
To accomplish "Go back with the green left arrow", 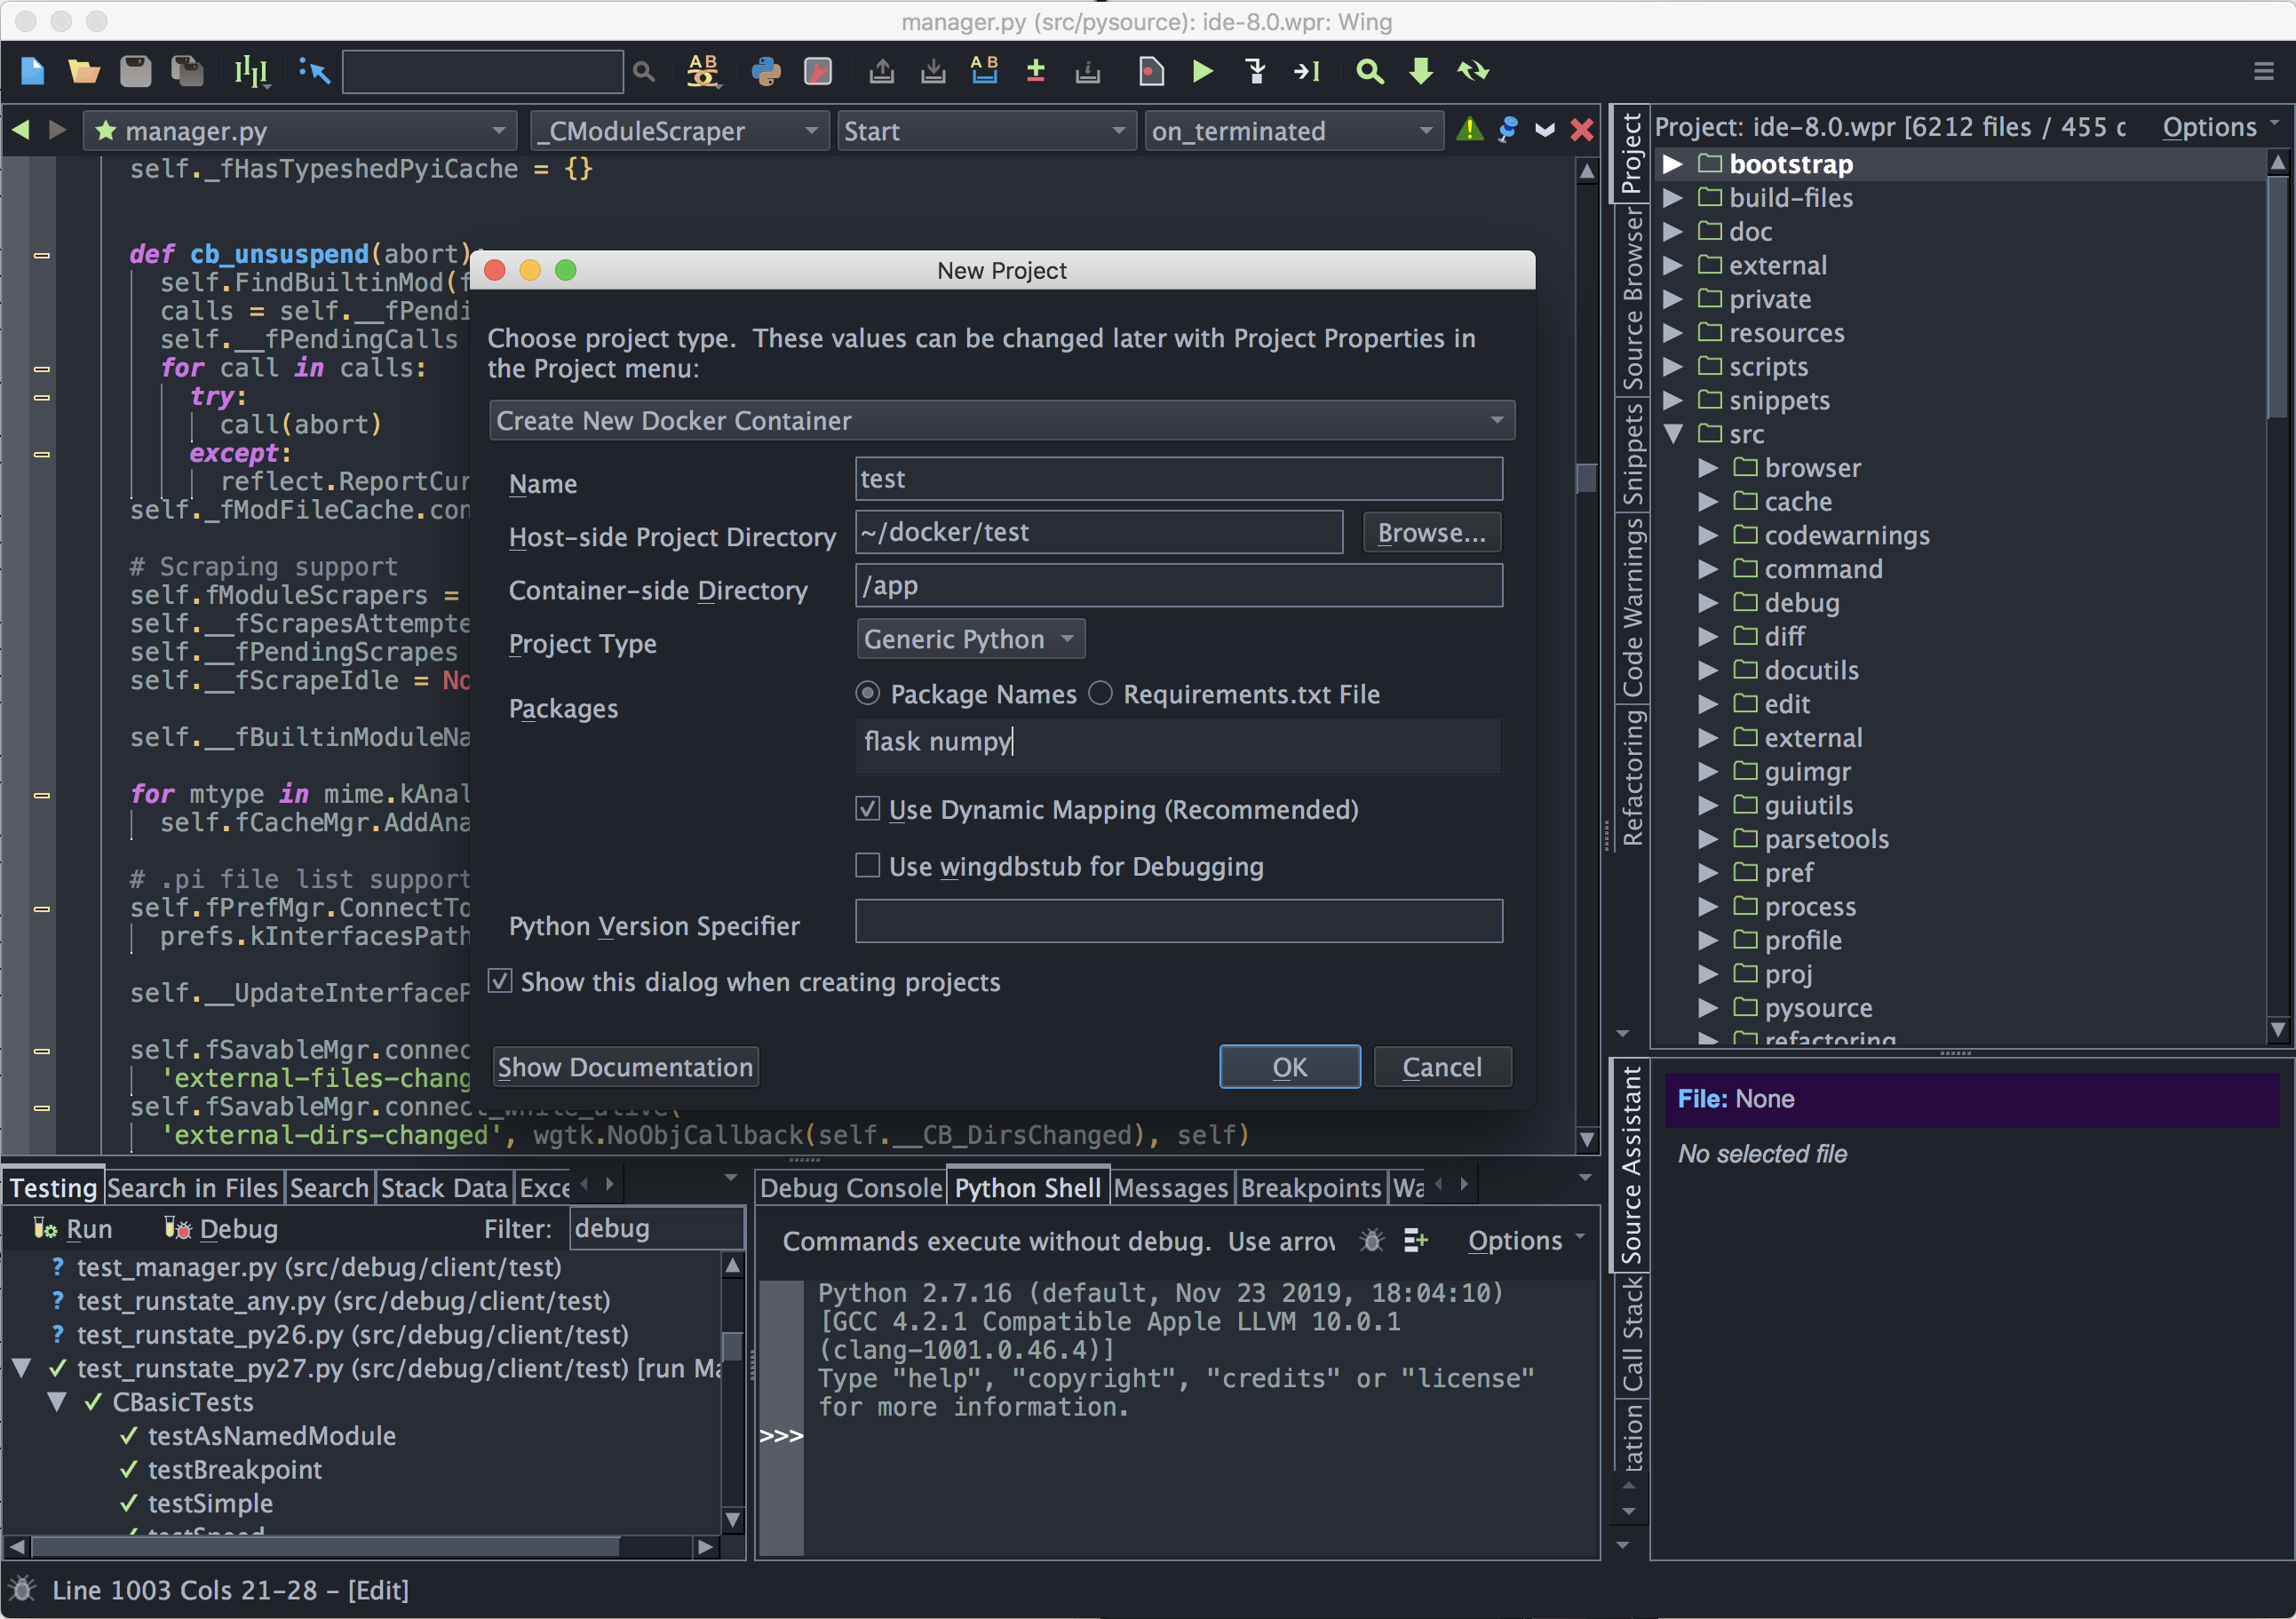I will point(20,130).
